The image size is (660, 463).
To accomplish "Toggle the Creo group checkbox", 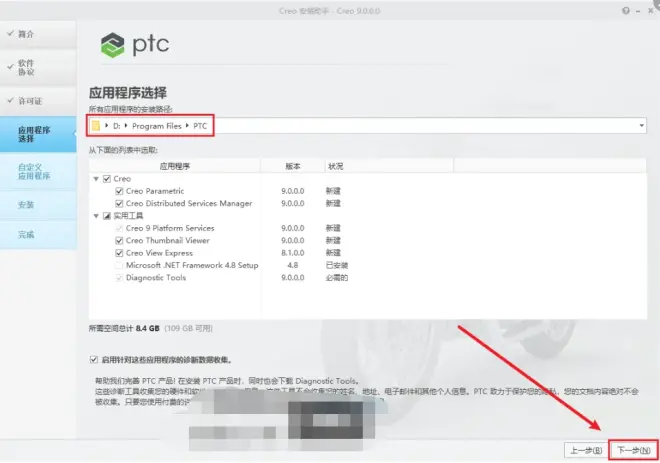I will click(107, 179).
